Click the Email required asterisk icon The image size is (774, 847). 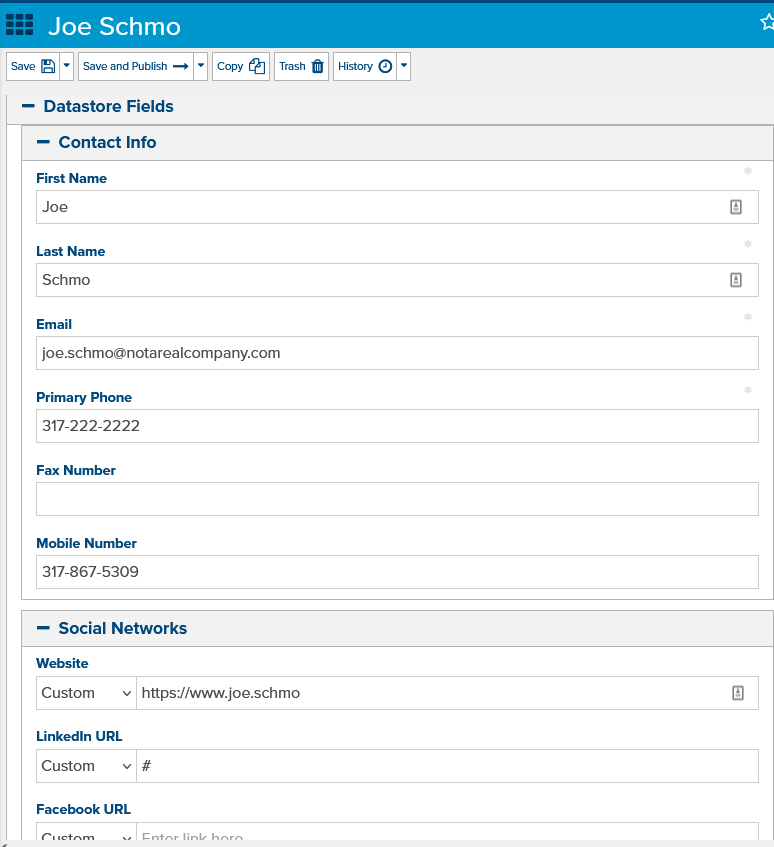[748, 317]
